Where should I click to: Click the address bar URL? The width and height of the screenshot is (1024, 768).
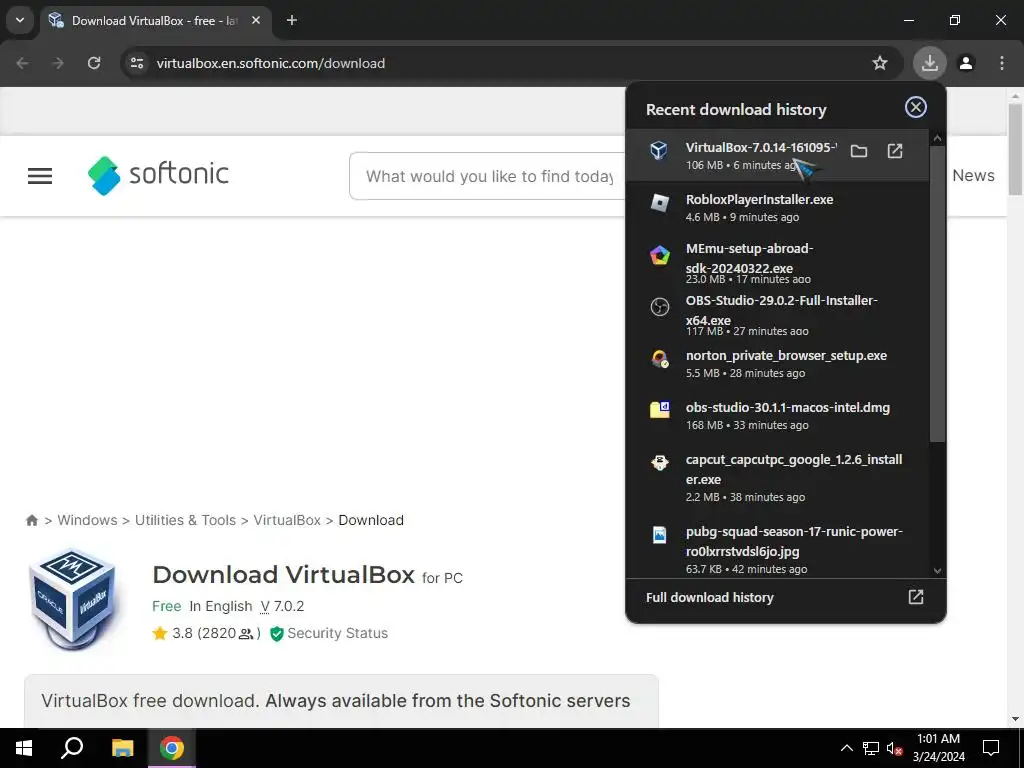pyautogui.click(x=270, y=63)
